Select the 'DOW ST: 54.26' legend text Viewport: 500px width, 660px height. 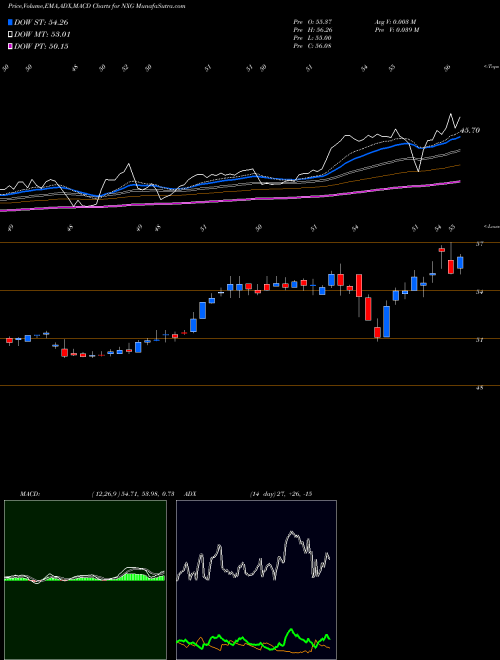pos(41,23)
